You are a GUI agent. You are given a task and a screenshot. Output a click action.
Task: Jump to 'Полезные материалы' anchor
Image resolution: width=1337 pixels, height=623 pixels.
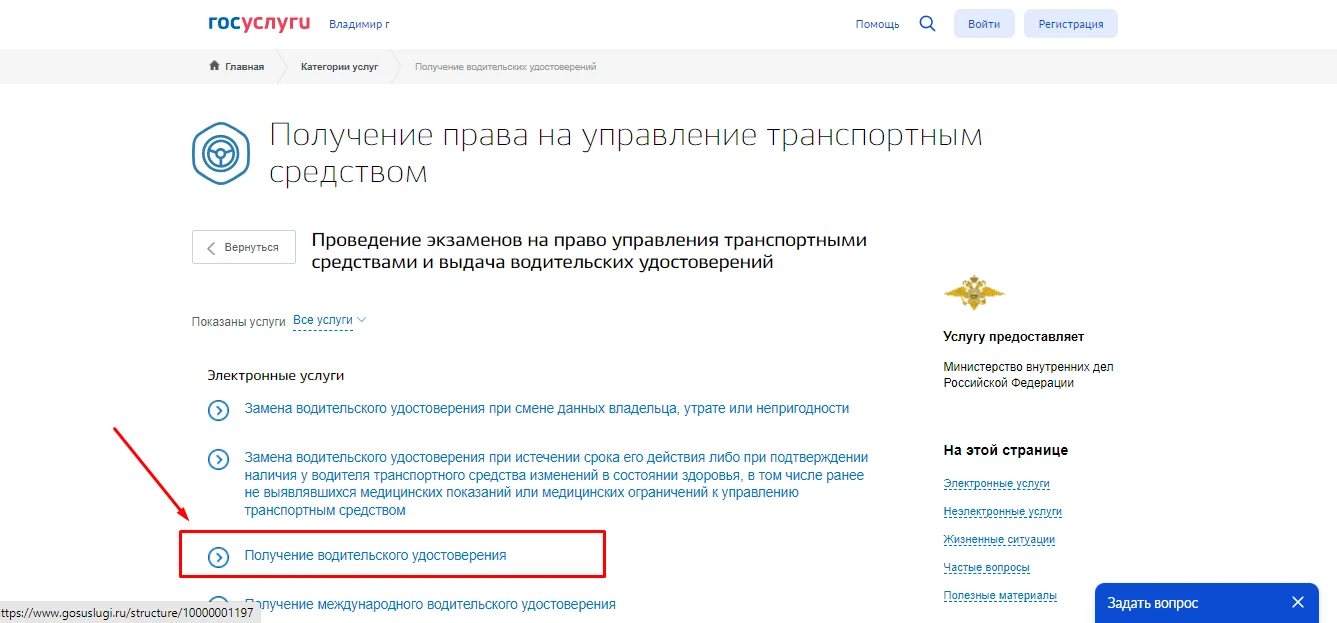999,596
